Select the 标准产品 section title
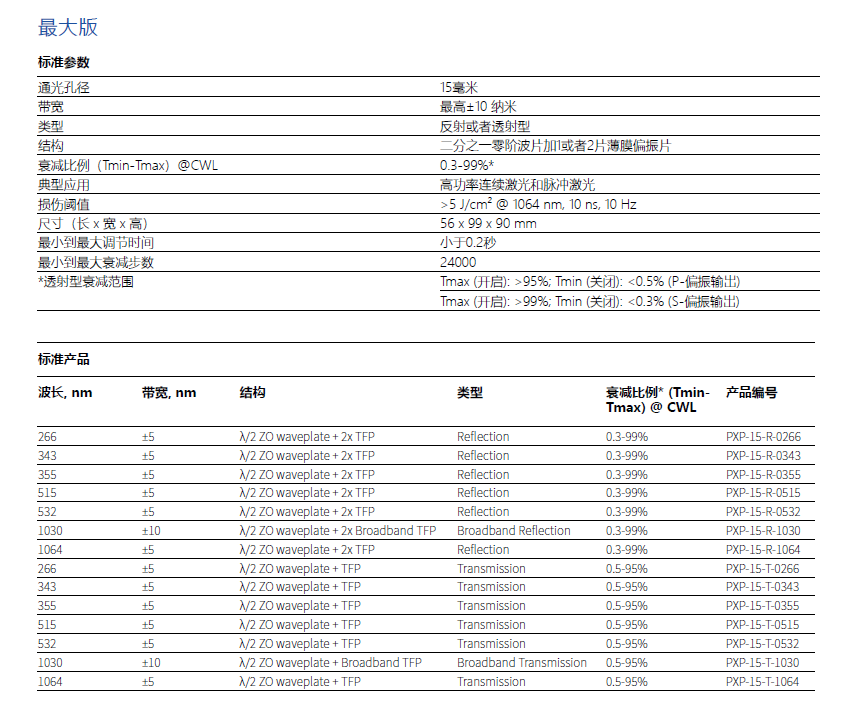This screenshot has height=711, width=848. (63, 360)
